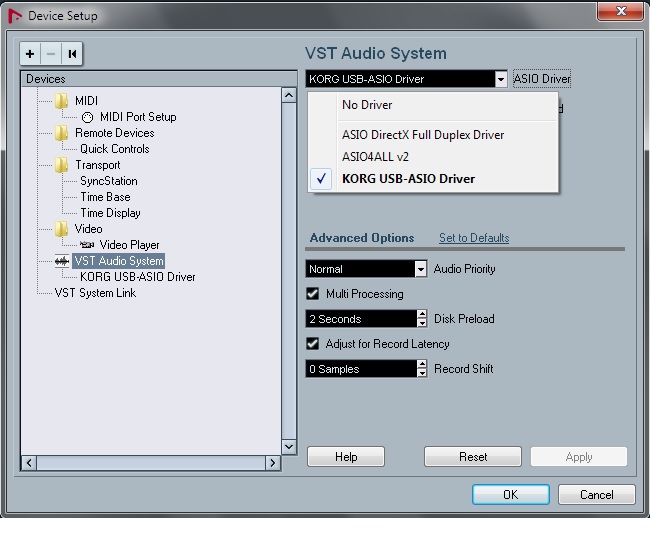Click the Cubase logo in title bar

pos(15,16)
